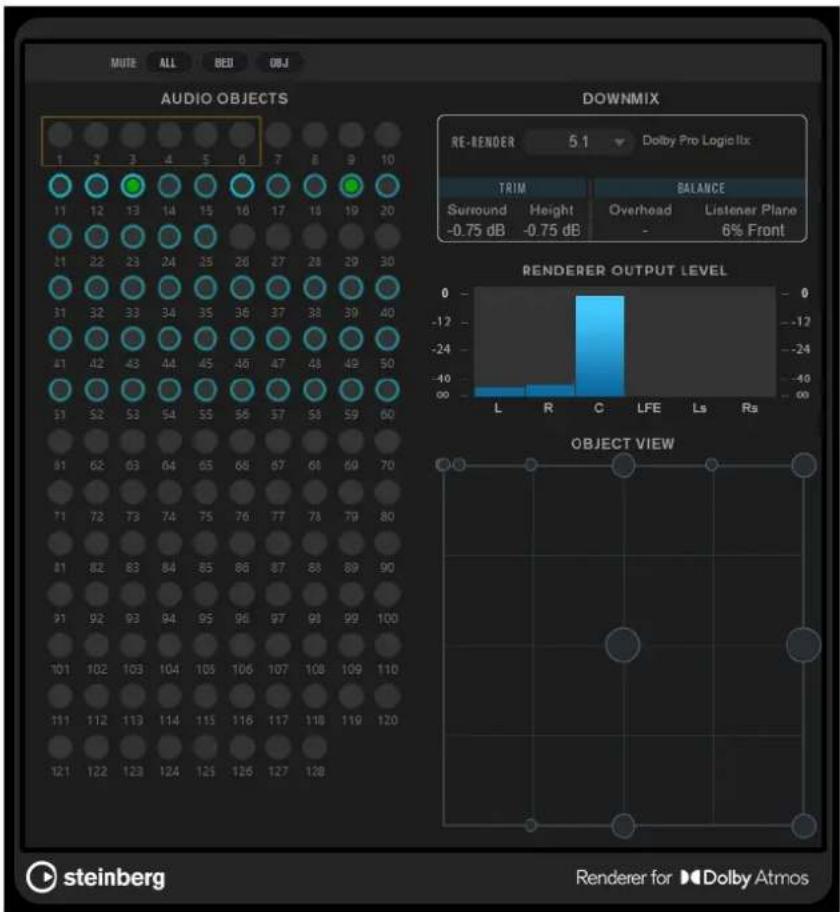Viewport: 840px width, 912px height.
Task: Click the Dolby Pro Logic IIx label
Action: tap(696, 140)
